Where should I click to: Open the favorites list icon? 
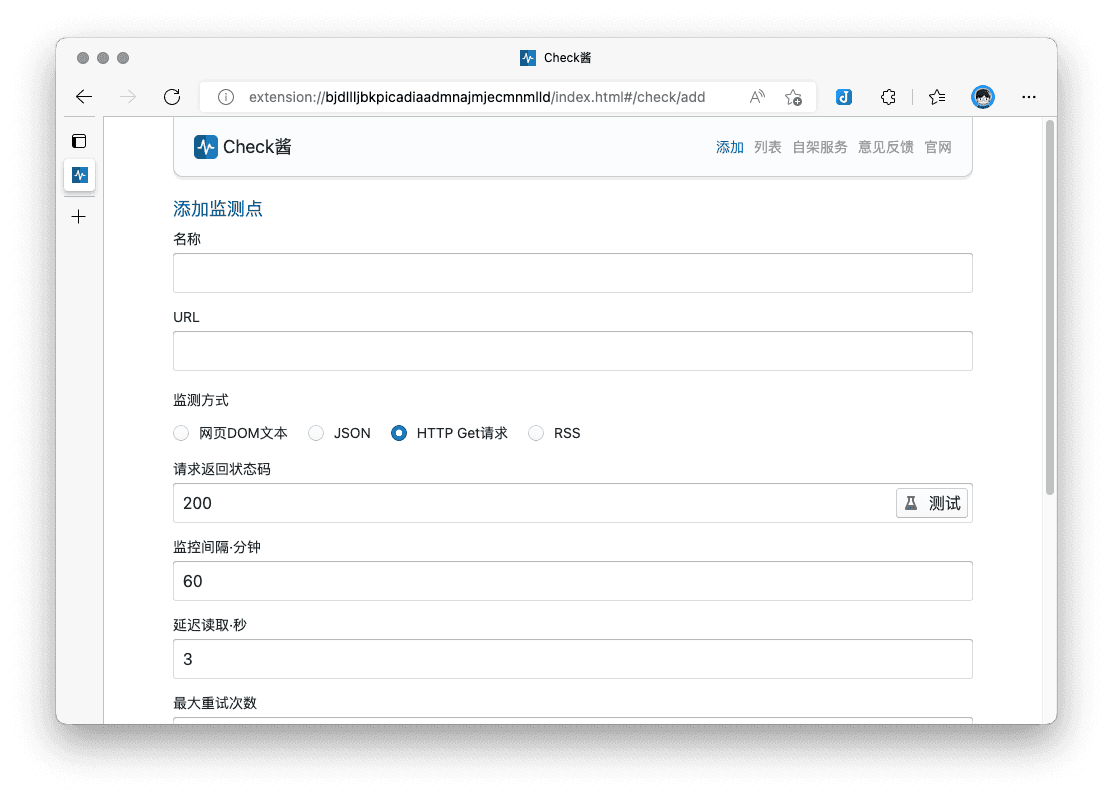click(937, 97)
